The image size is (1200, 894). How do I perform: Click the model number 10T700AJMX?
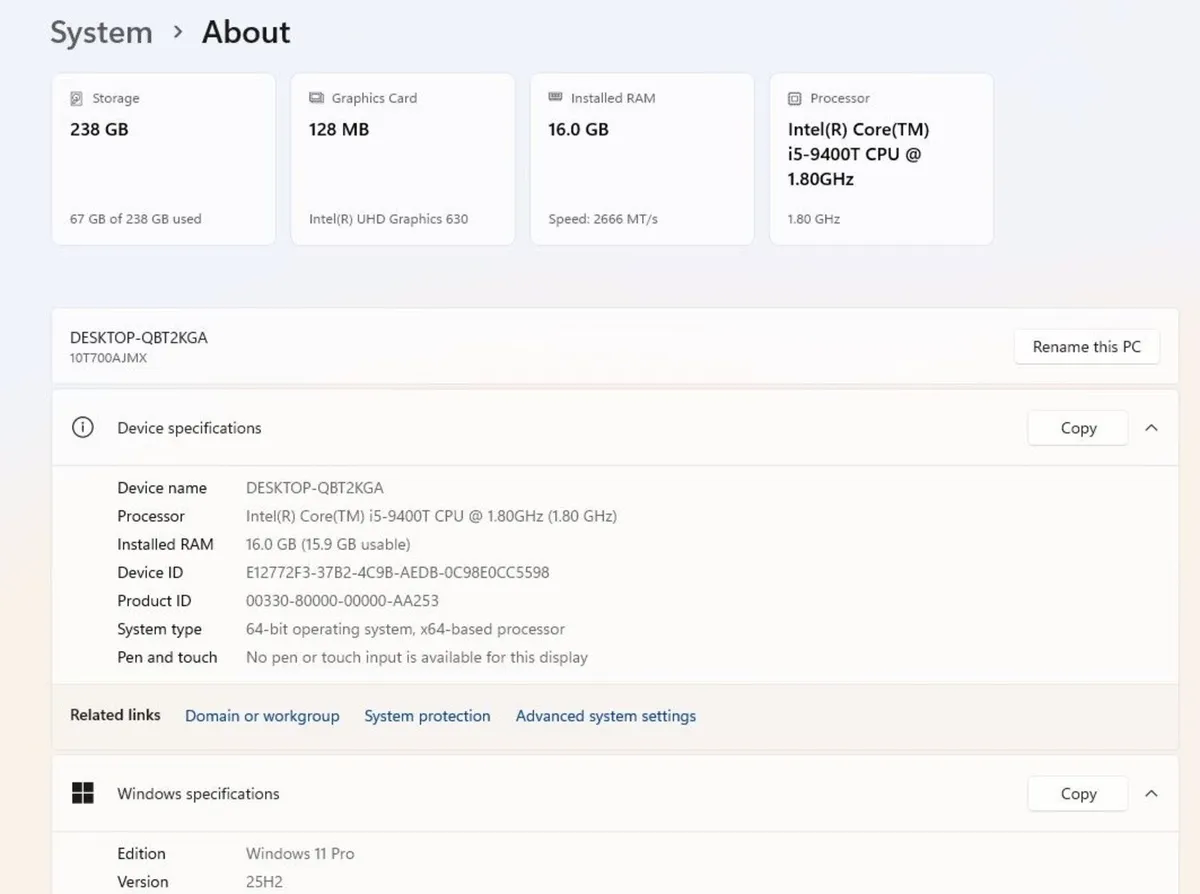pos(108,358)
